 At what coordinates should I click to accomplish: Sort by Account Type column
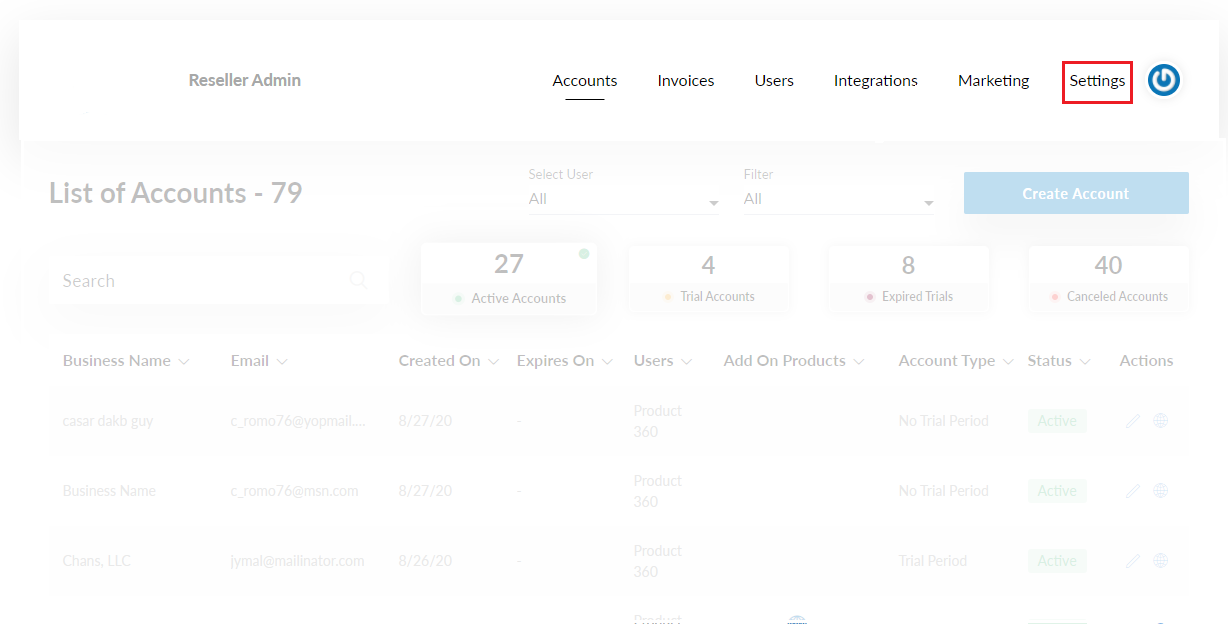click(956, 361)
